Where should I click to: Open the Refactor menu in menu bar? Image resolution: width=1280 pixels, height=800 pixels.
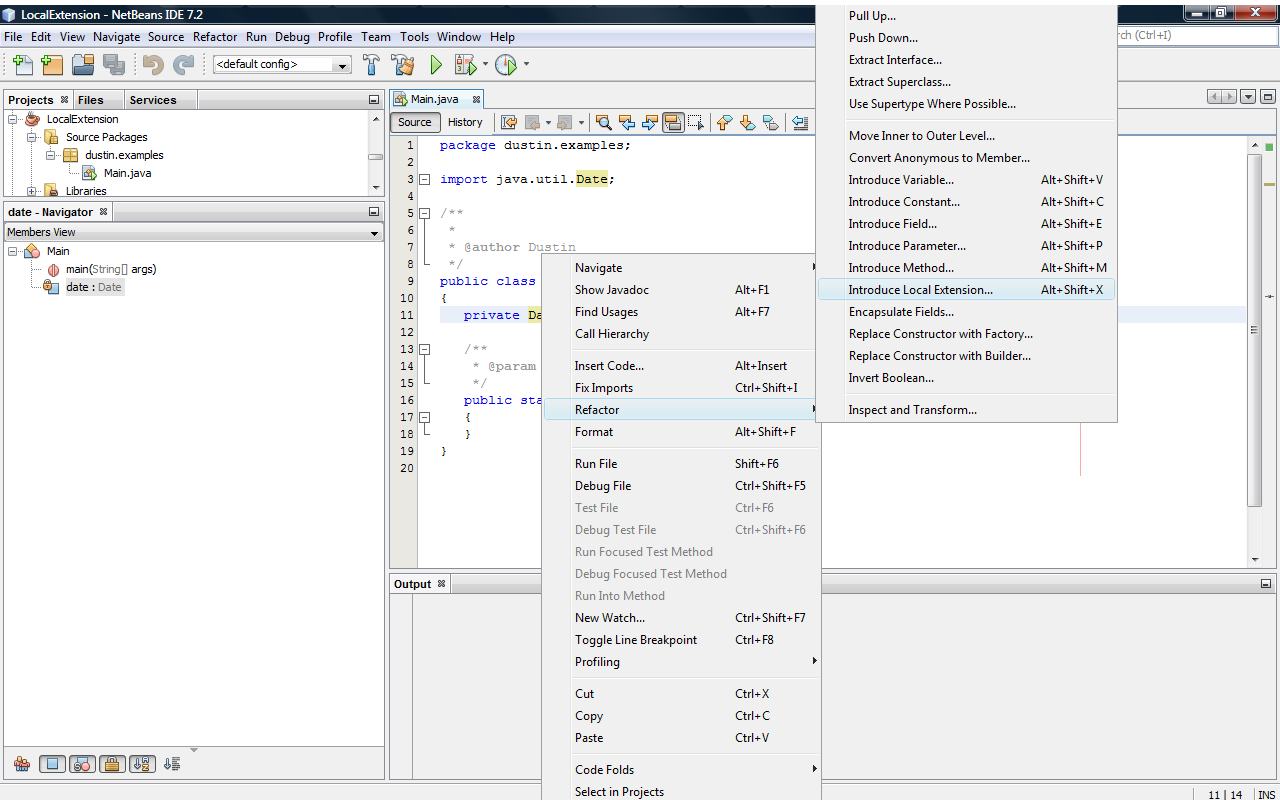[215, 37]
